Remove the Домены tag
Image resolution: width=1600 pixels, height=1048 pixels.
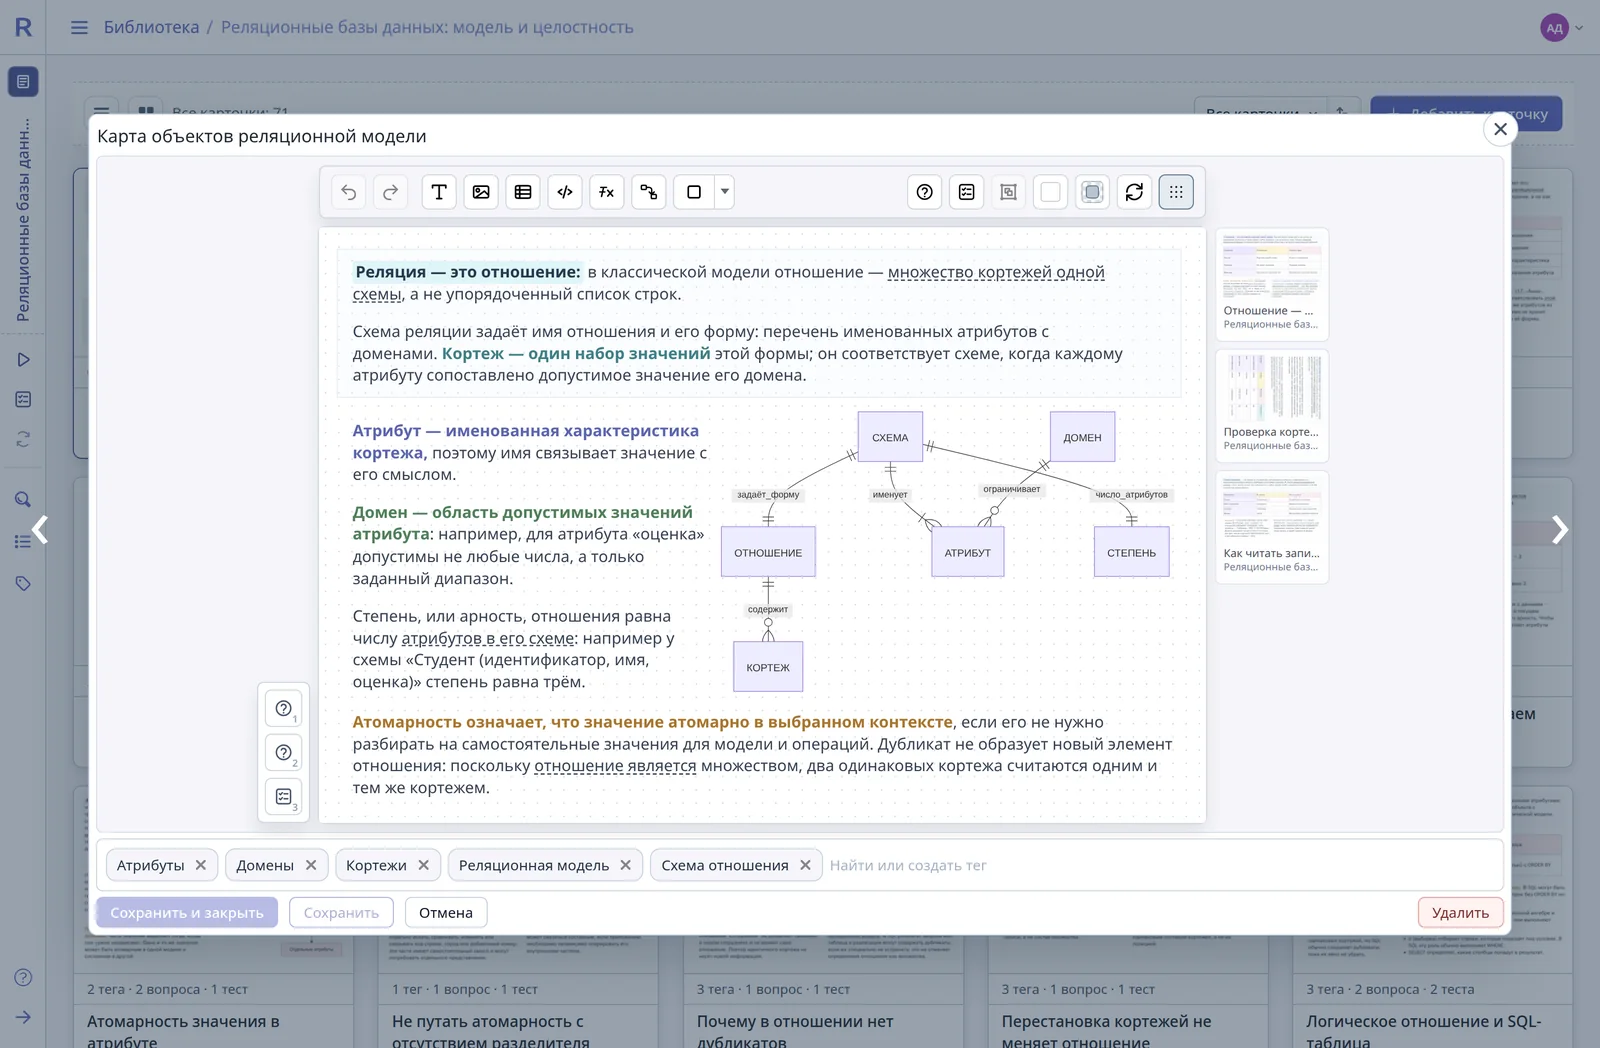(x=311, y=865)
